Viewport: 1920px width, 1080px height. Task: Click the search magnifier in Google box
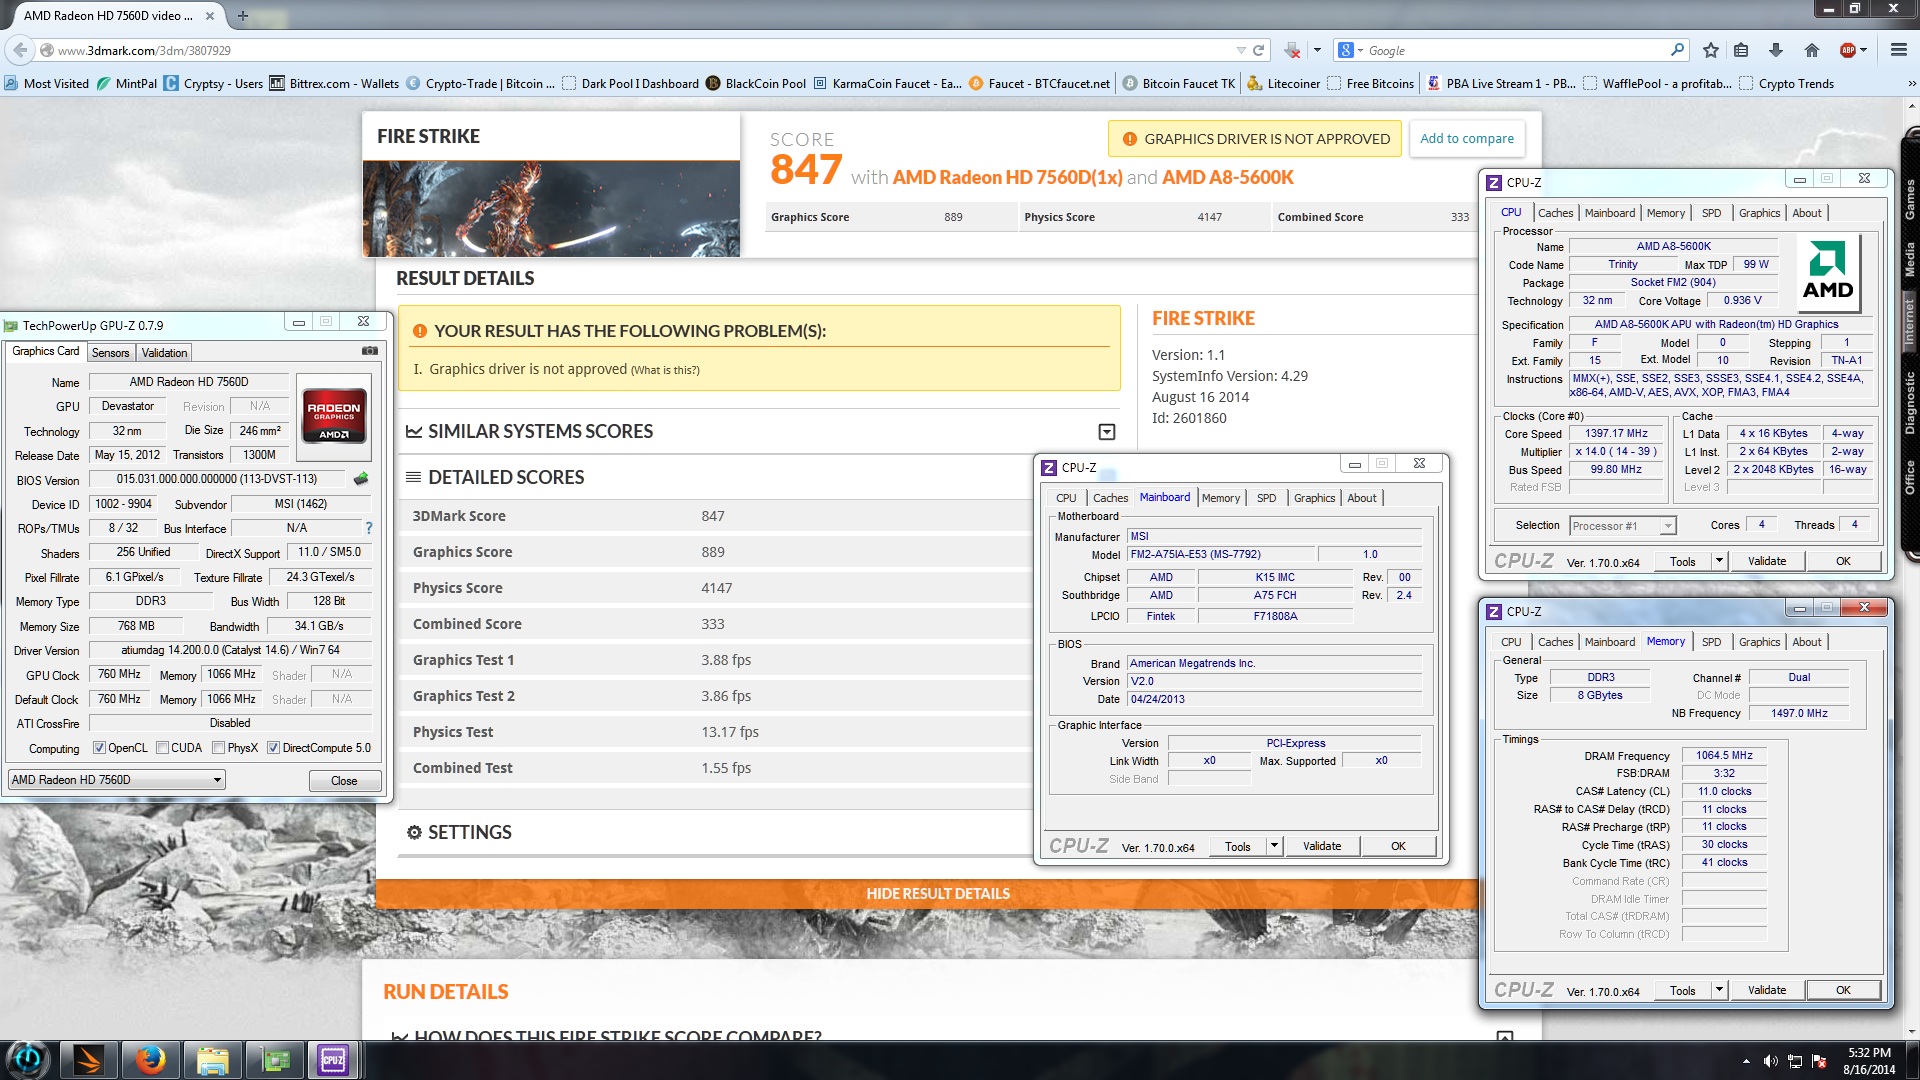1677,50
